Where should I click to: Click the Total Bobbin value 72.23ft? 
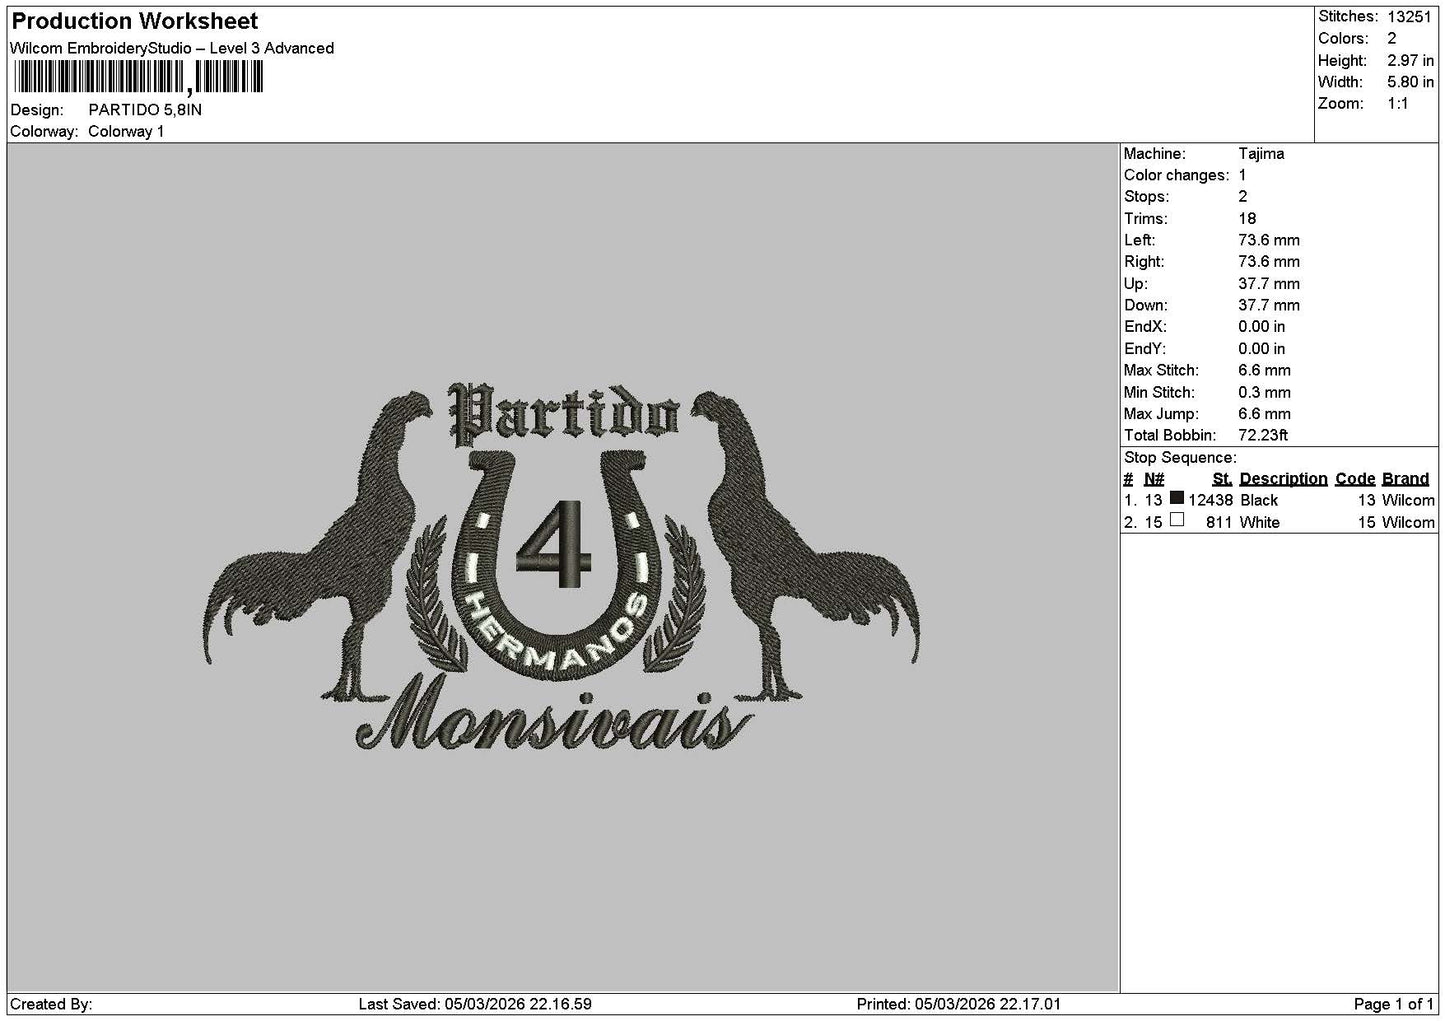click(1263, 435)
